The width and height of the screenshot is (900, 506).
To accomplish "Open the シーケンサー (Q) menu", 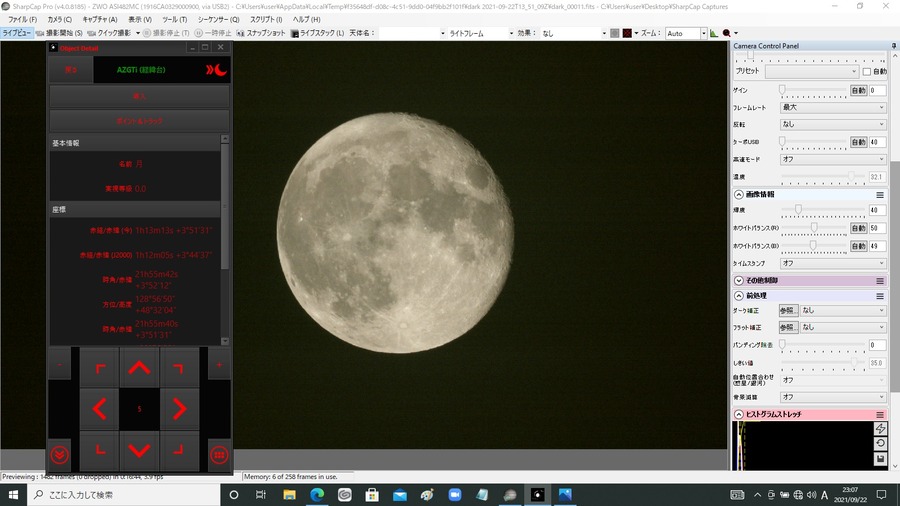I will (x=219, y=20).
